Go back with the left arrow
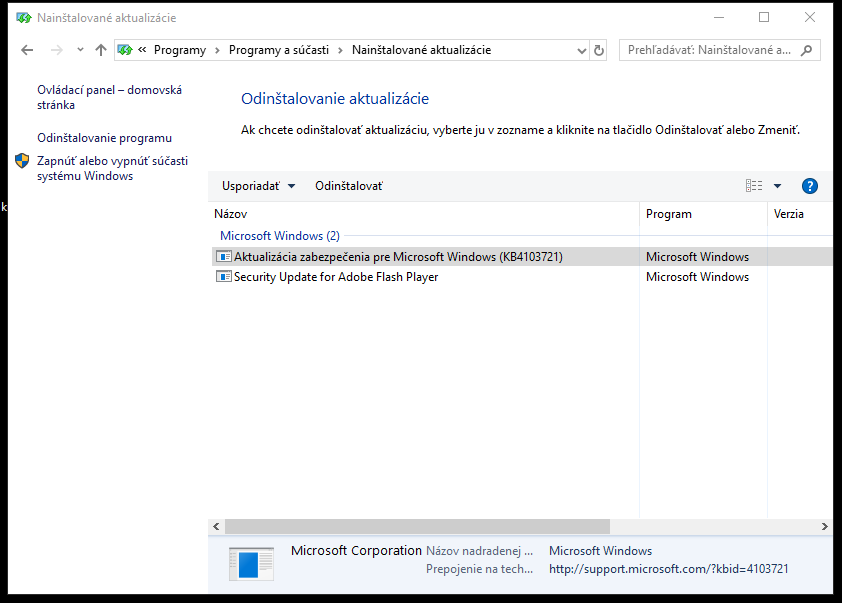The image size is (842, 603). [x=27, y=50]
